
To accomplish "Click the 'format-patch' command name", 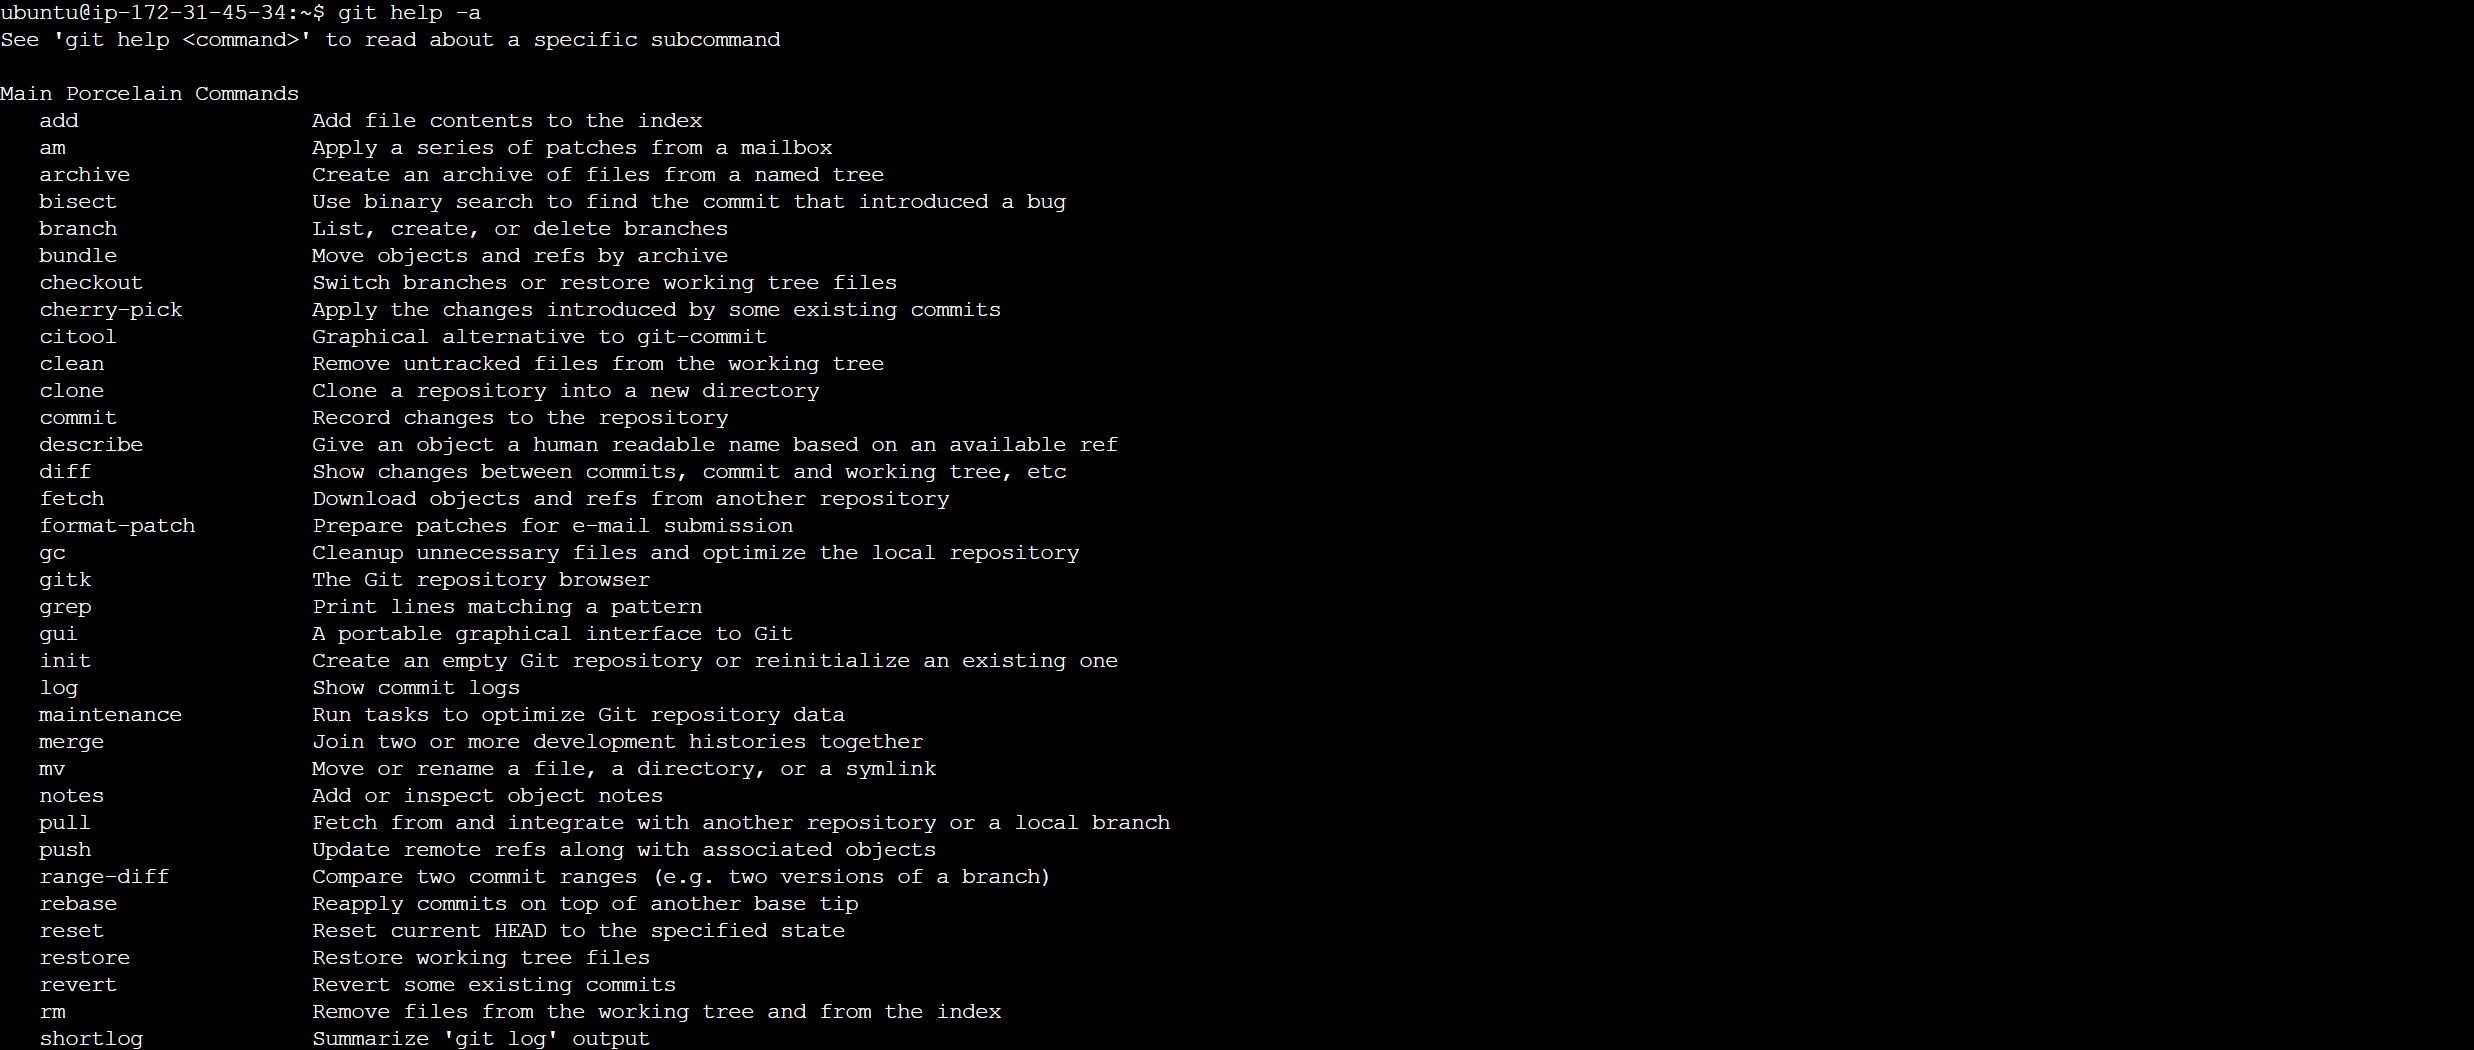I will (x=118, y=526).
